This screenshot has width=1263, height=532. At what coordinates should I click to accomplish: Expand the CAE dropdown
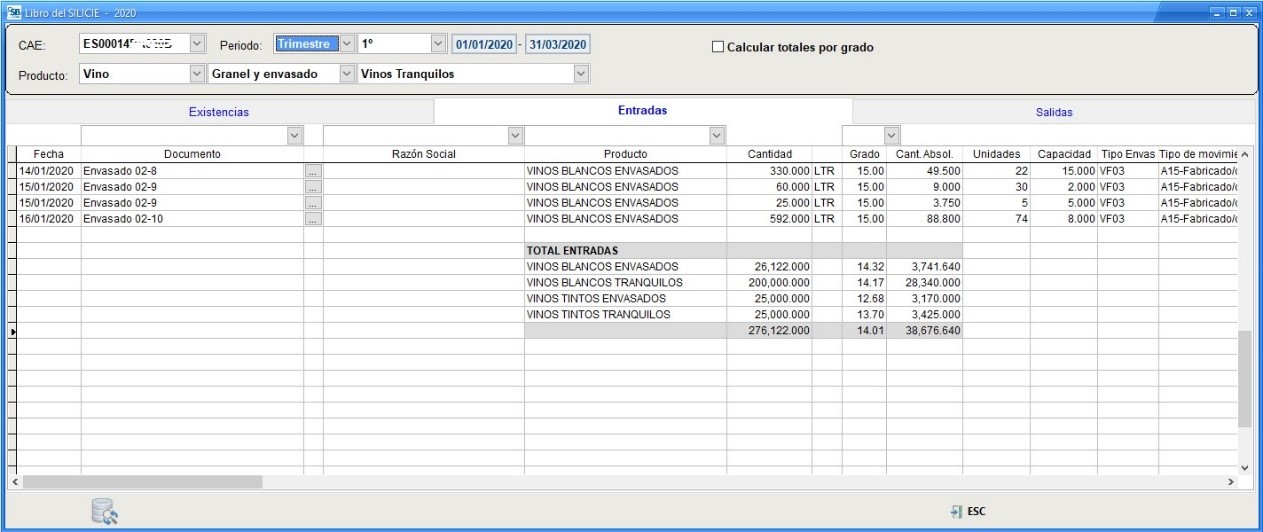[x=196, y=45]
